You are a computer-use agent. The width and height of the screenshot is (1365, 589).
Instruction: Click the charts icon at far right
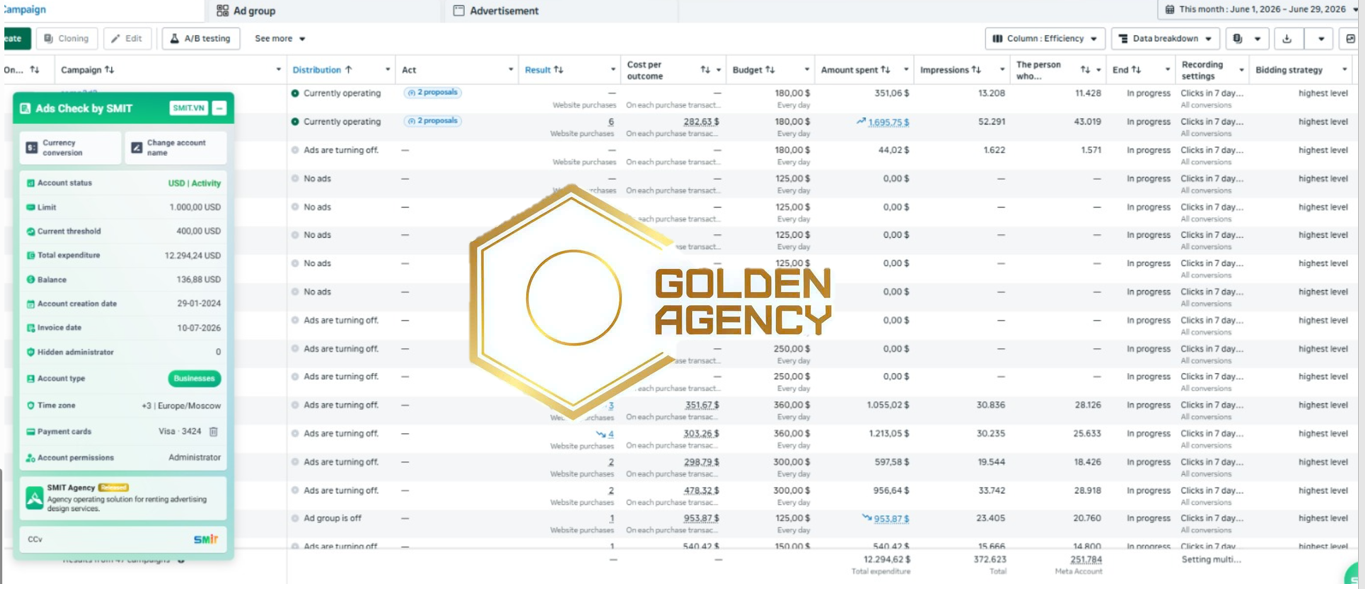tap(1350, 39)
